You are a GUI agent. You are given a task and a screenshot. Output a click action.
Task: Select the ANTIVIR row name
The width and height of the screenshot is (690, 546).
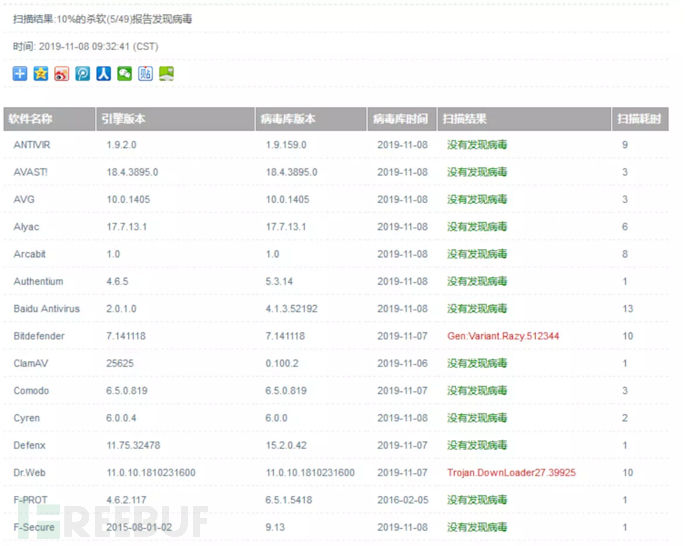point(32,145)
